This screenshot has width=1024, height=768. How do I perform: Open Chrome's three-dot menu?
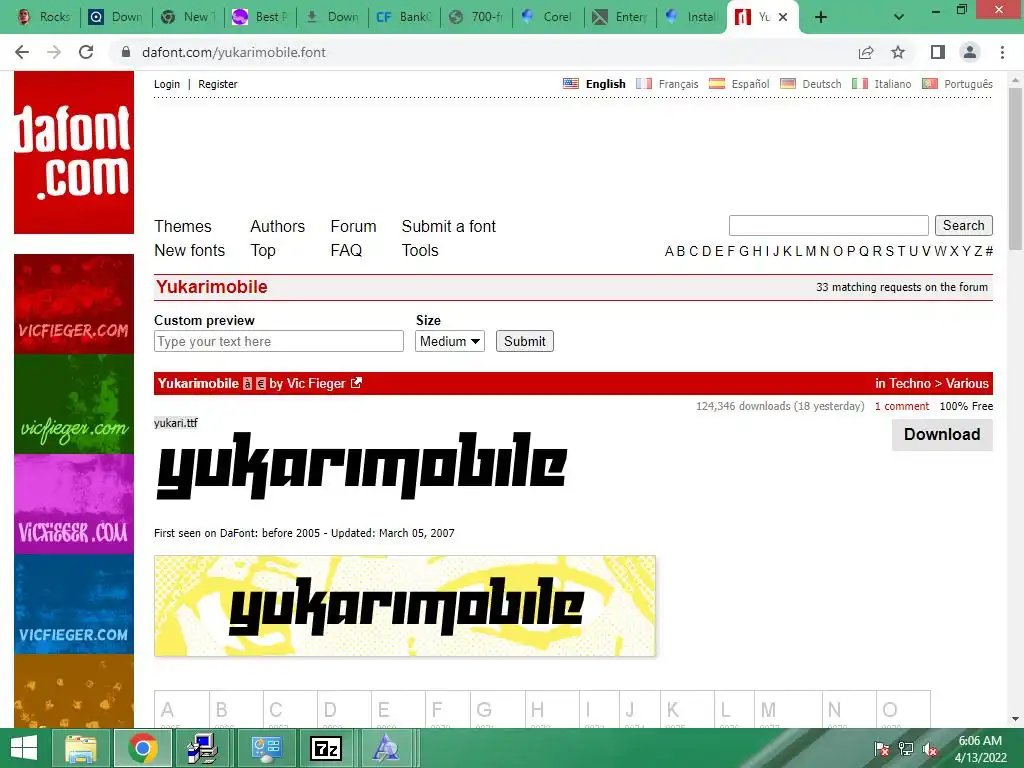click(x=1002, y=52)
